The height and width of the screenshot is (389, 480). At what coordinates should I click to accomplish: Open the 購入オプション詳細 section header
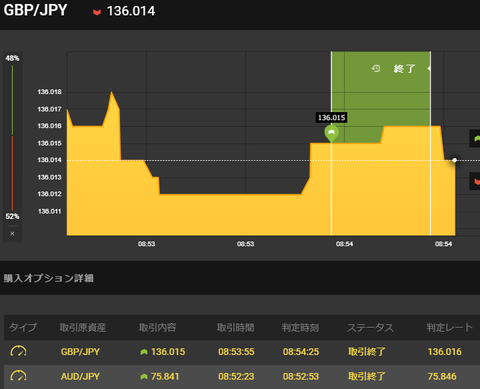[49, 278]
